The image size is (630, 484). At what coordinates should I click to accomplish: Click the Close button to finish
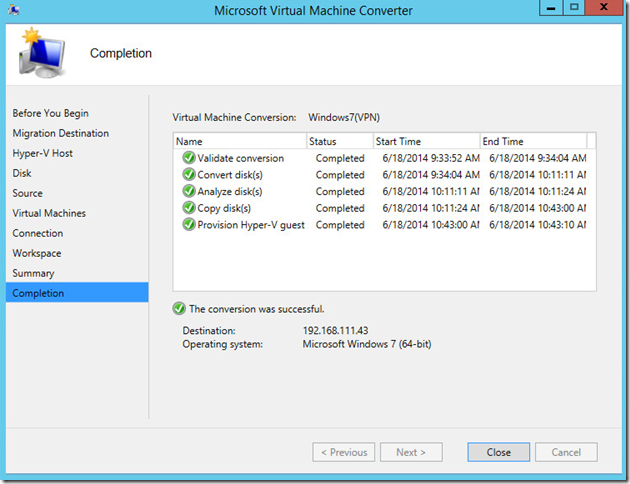pyautogui.click(x=499, y=452)
